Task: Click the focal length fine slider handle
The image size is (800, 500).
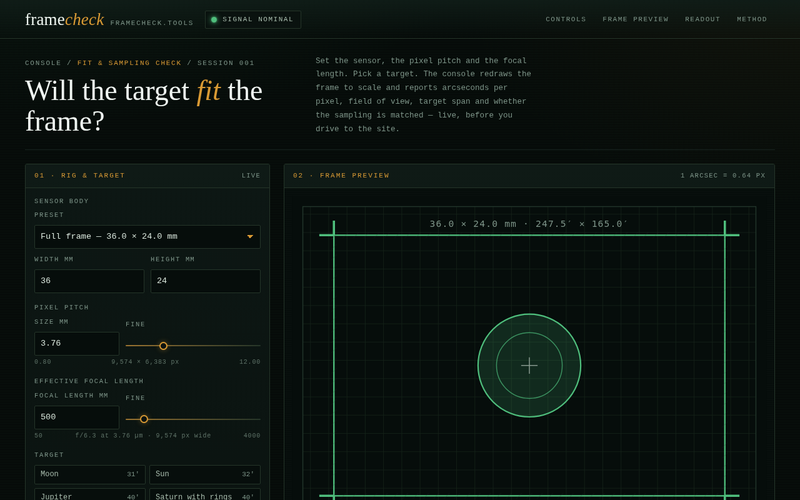Action: pyautogui.click(x=144, y=419)
